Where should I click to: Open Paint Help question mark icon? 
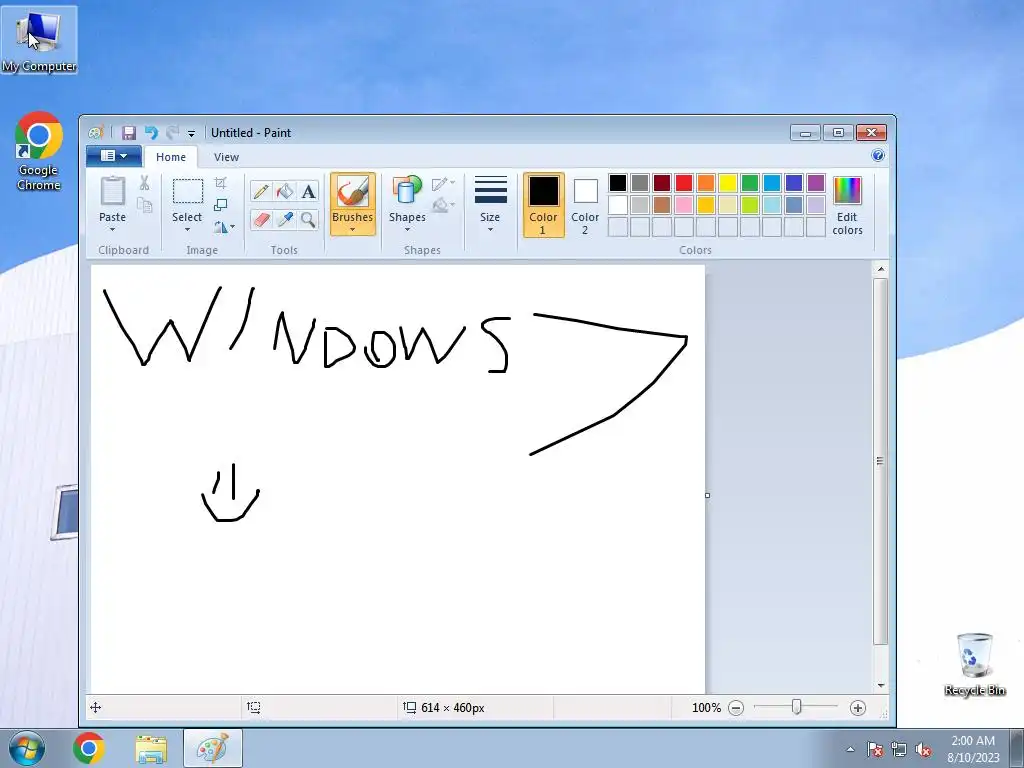click(878, 155)
